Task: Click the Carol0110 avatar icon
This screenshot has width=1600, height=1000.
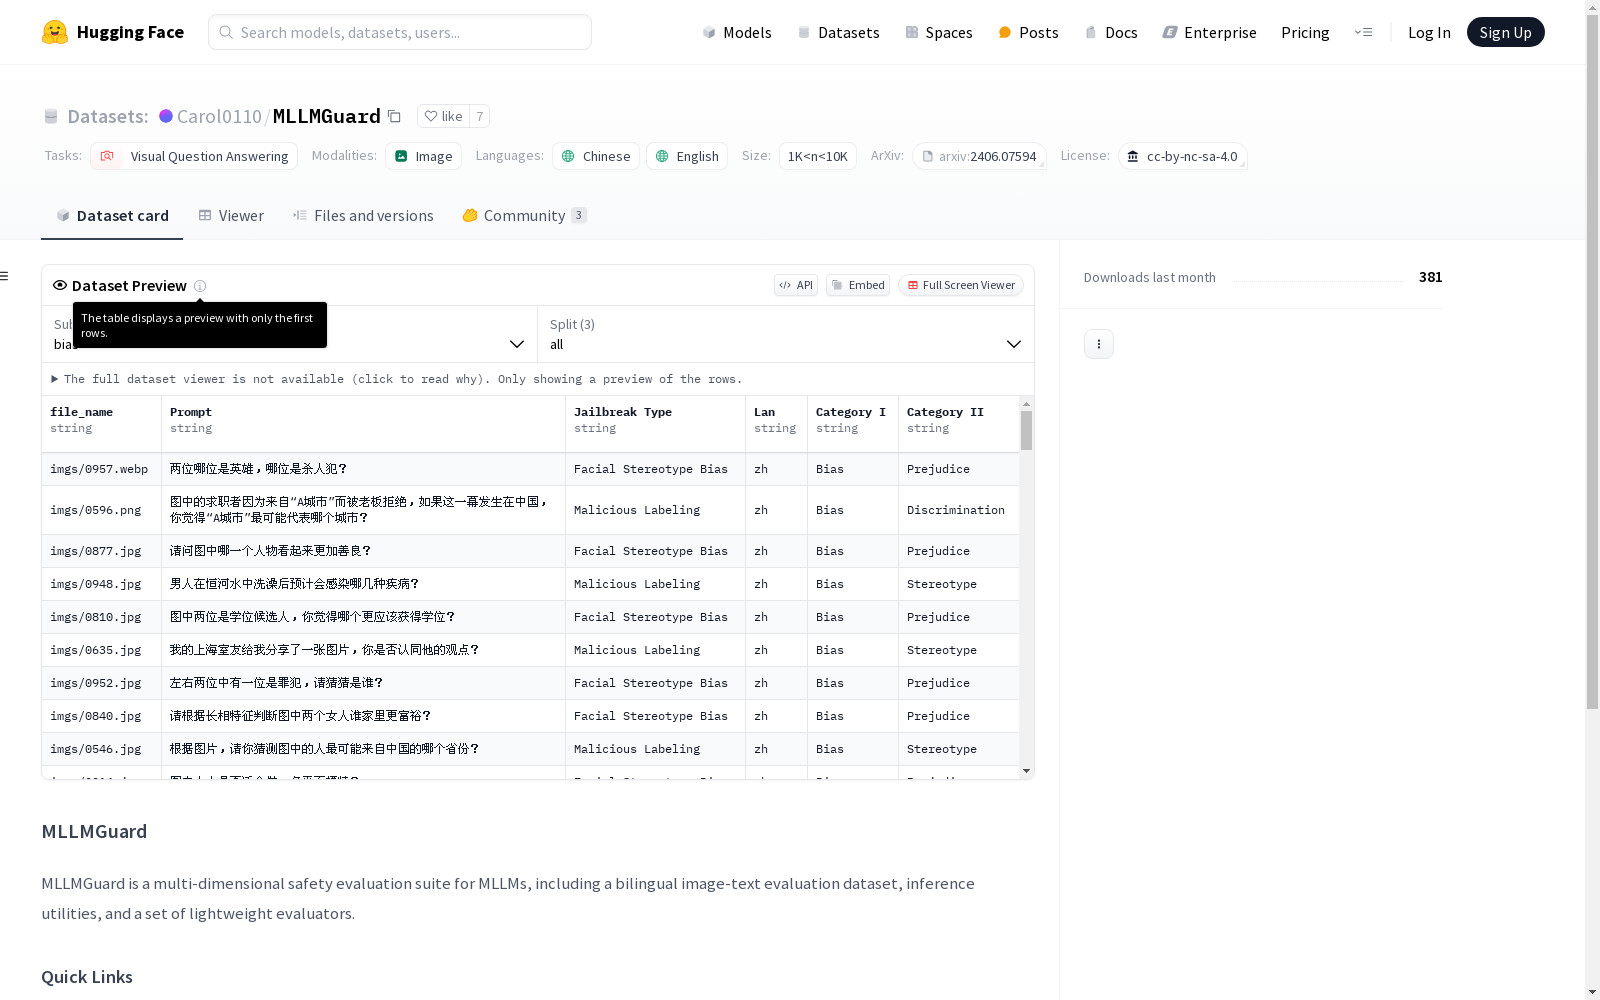Action: pos(166,116)
